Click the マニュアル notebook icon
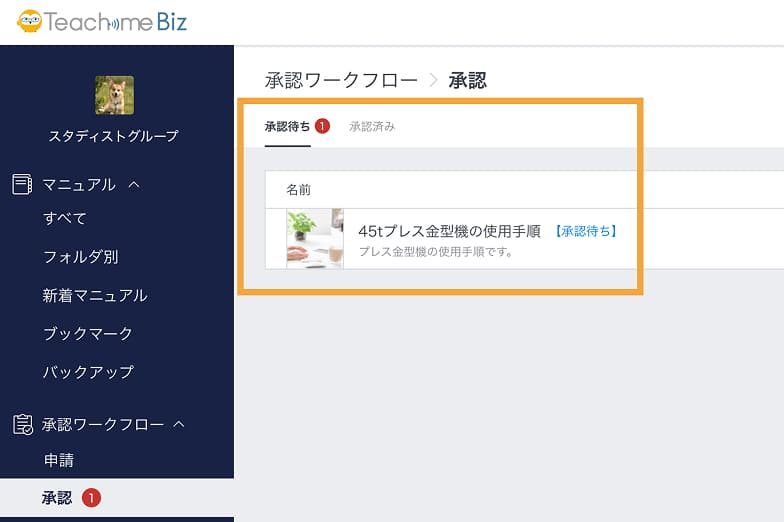784x522 pixels. tap(22, 184)
